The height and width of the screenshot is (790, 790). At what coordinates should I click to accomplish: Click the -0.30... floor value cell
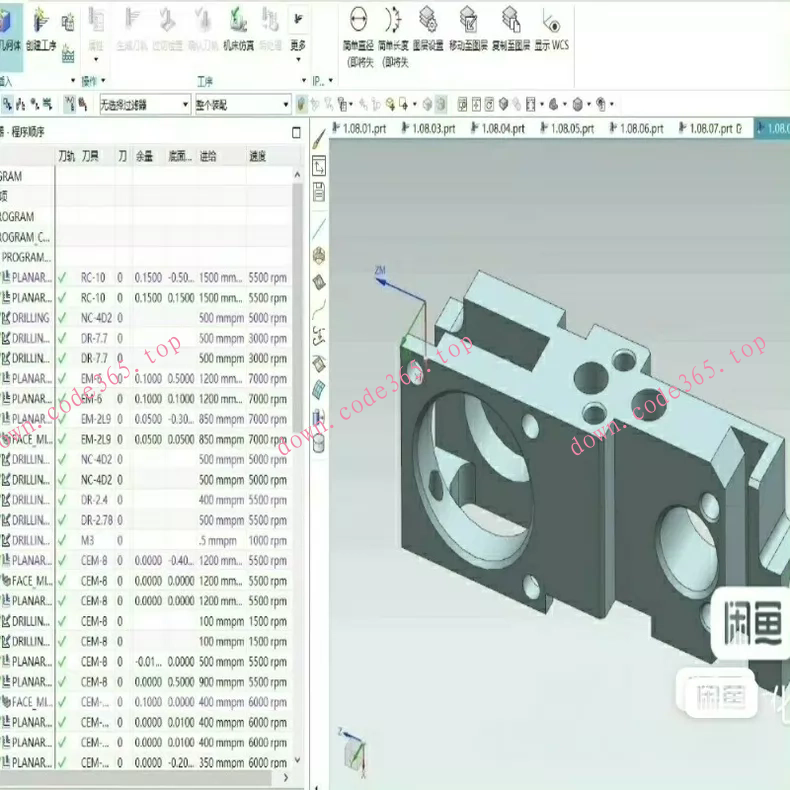(x=181, y=419)
